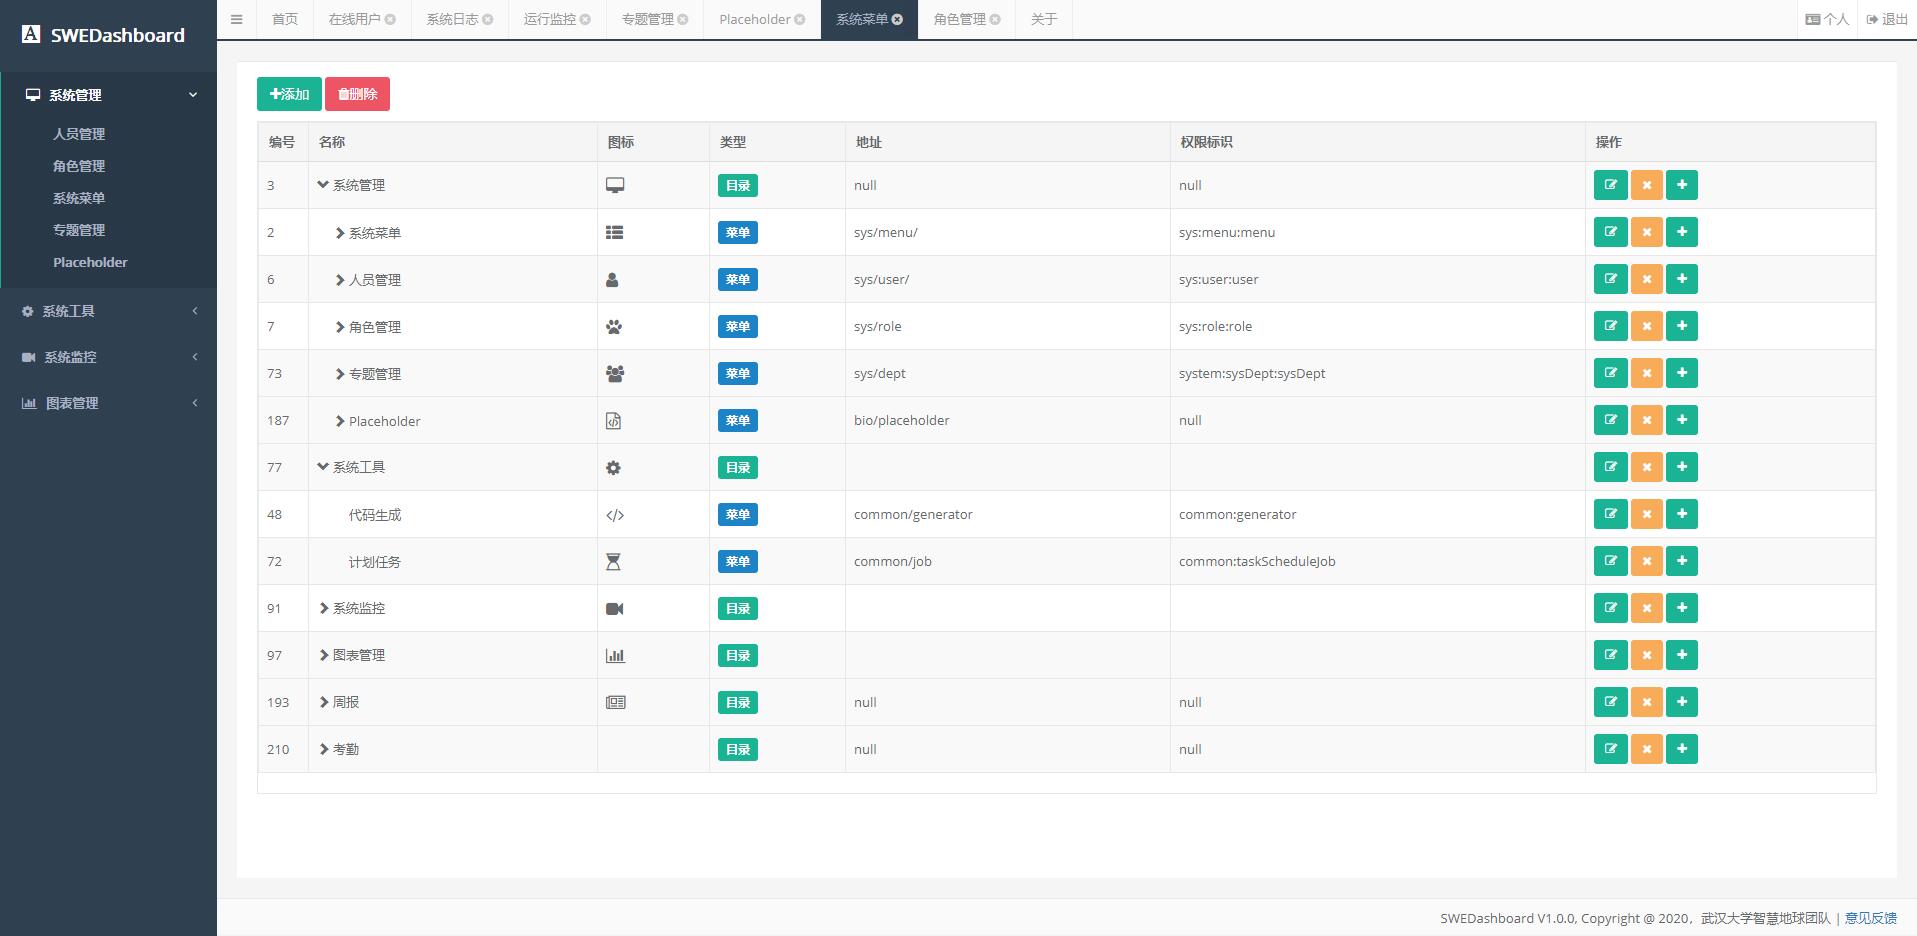Switch to the 关于 tab
The height and width of the screenshot is (936, 1917).
pyautogui.click(x=1044, y=19)
